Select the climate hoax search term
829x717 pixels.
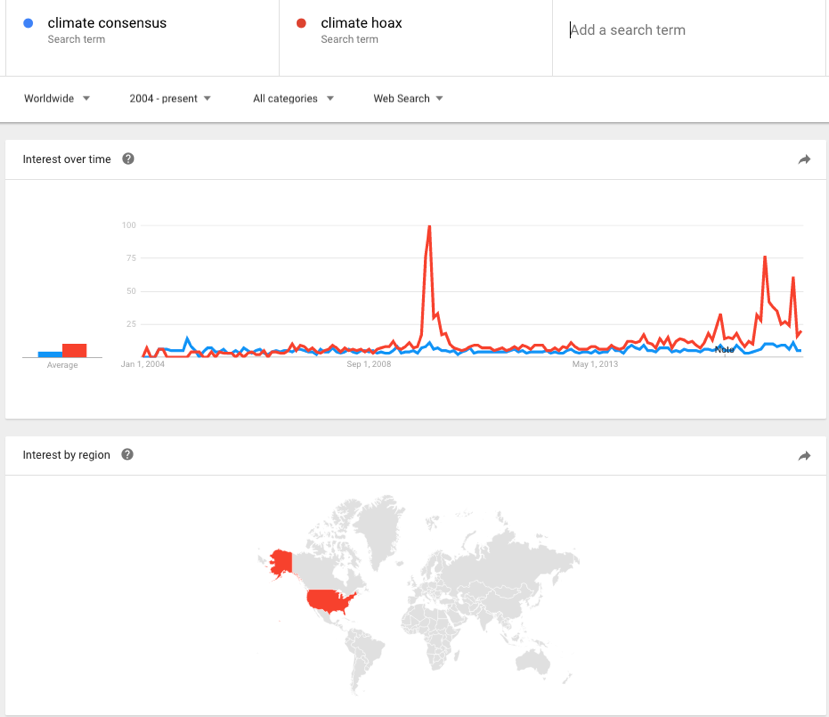click(x=361, y=23)
